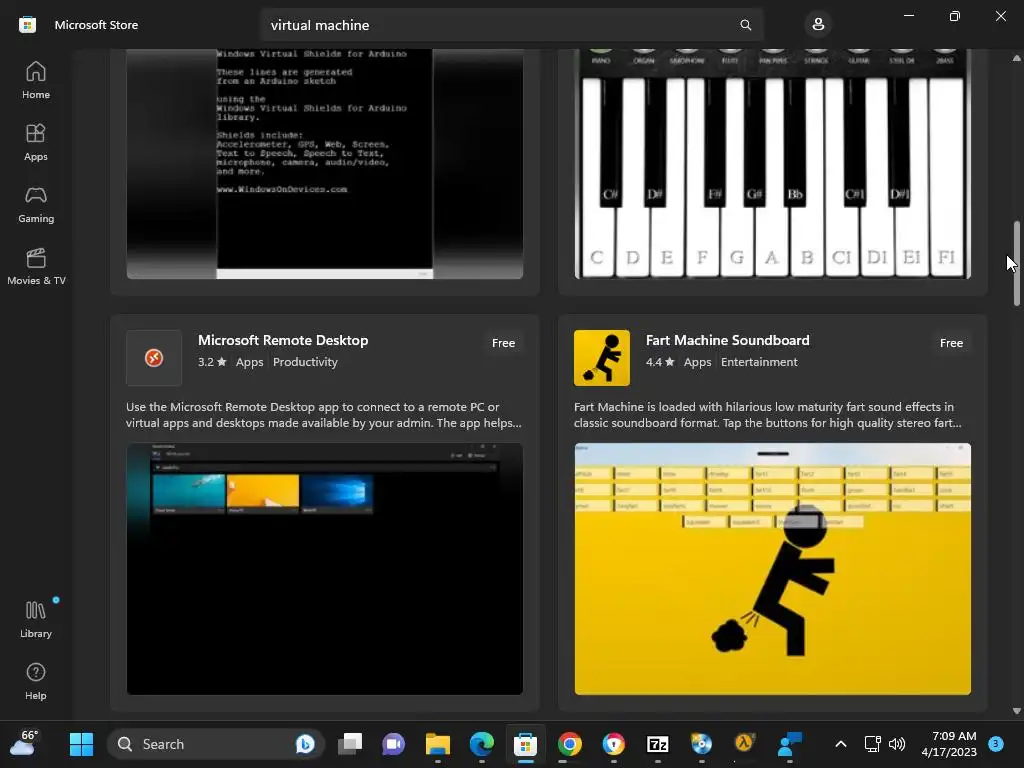The image size is (1024, 768).
Task: Open the piano keyboard screenshot thumbnail
Action: click(773, 164)
